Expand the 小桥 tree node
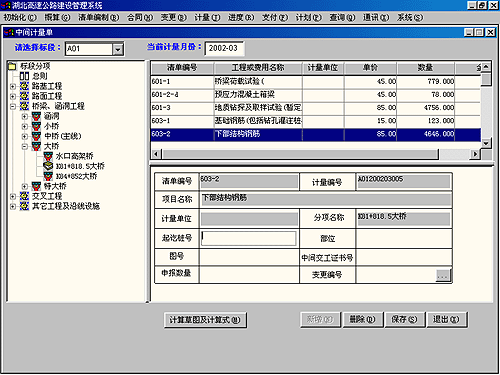 25,127
